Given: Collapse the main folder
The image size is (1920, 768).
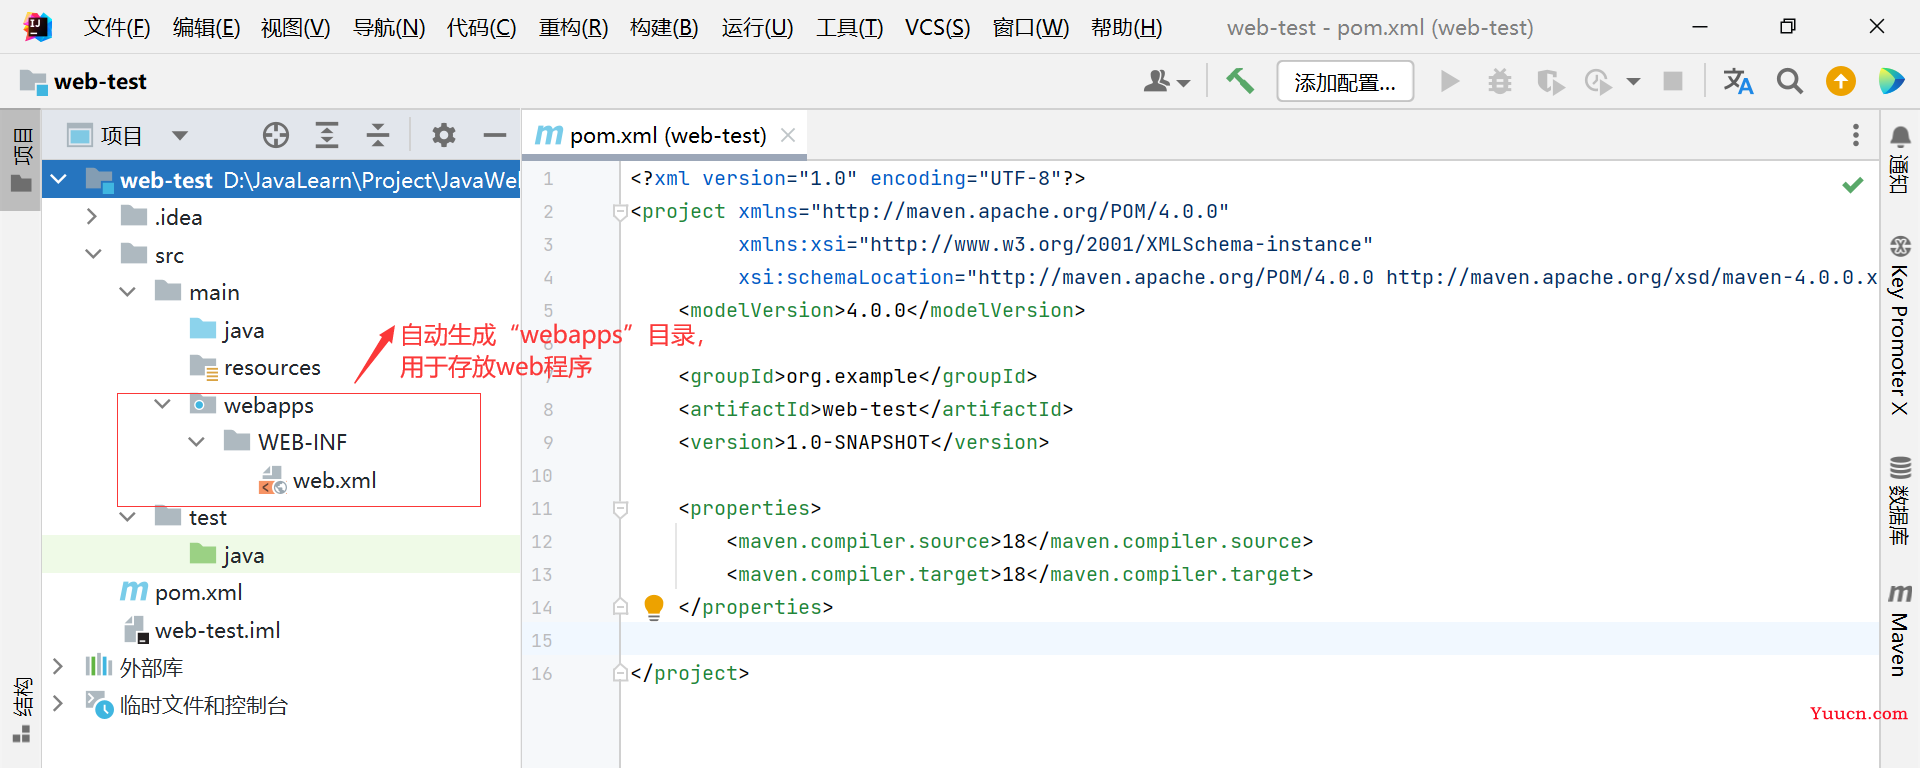Looking at the screenshot, I should pyautogui.click(x=127, y=292).
